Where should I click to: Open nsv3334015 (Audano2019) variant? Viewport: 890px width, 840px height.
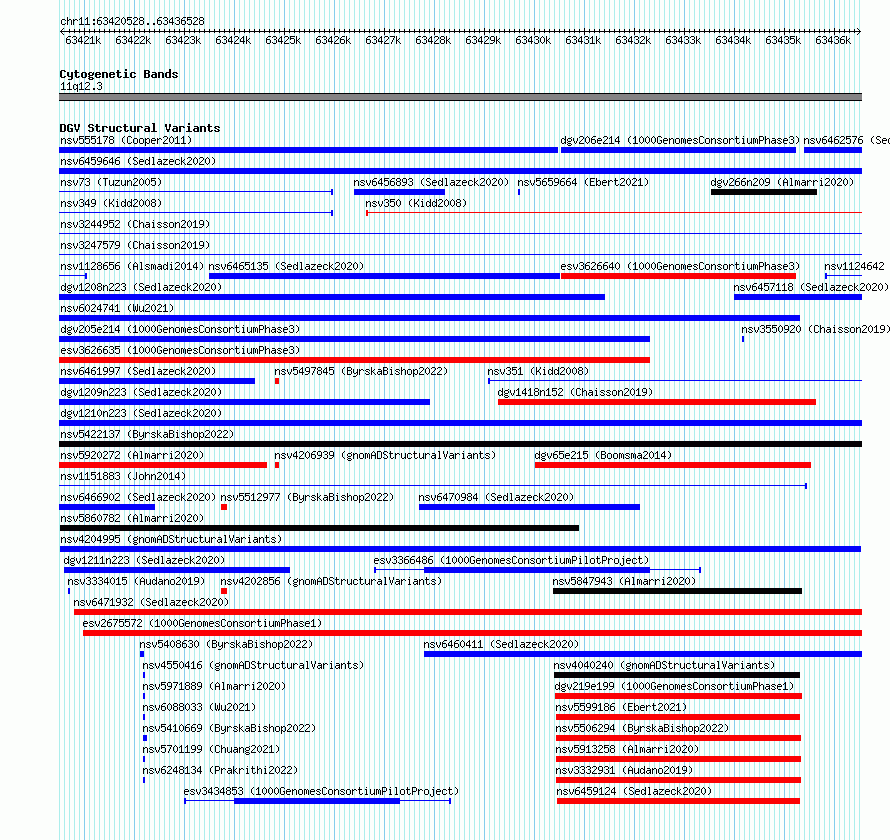point(136,581)
